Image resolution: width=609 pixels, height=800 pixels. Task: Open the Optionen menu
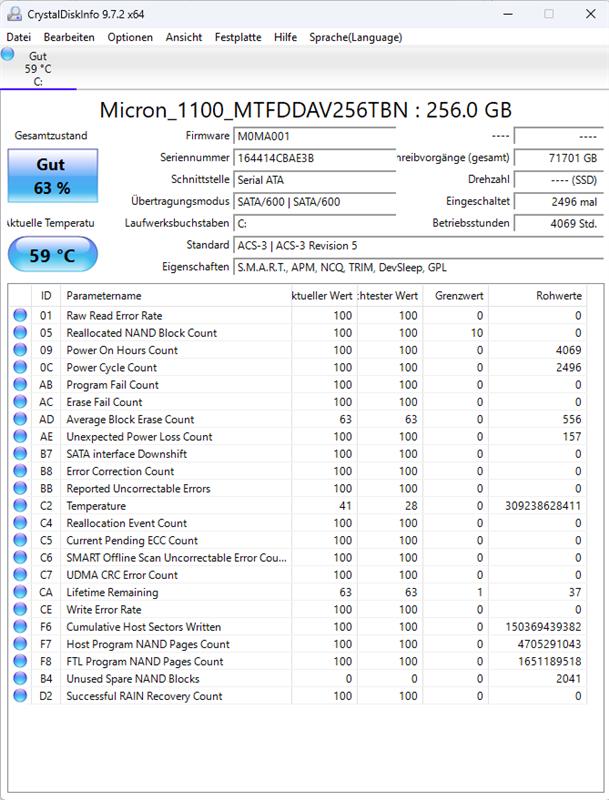(130, 37)
